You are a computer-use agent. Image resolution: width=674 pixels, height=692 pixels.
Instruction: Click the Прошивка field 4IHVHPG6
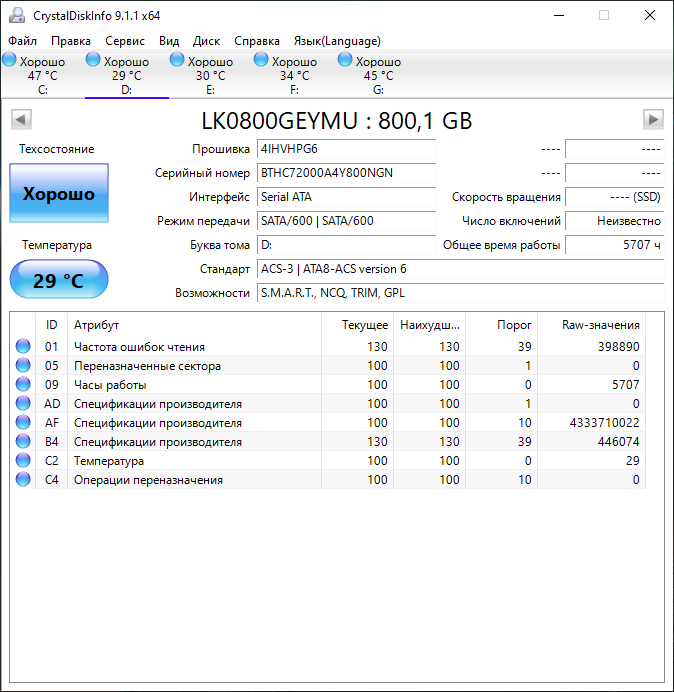point(346,149)
